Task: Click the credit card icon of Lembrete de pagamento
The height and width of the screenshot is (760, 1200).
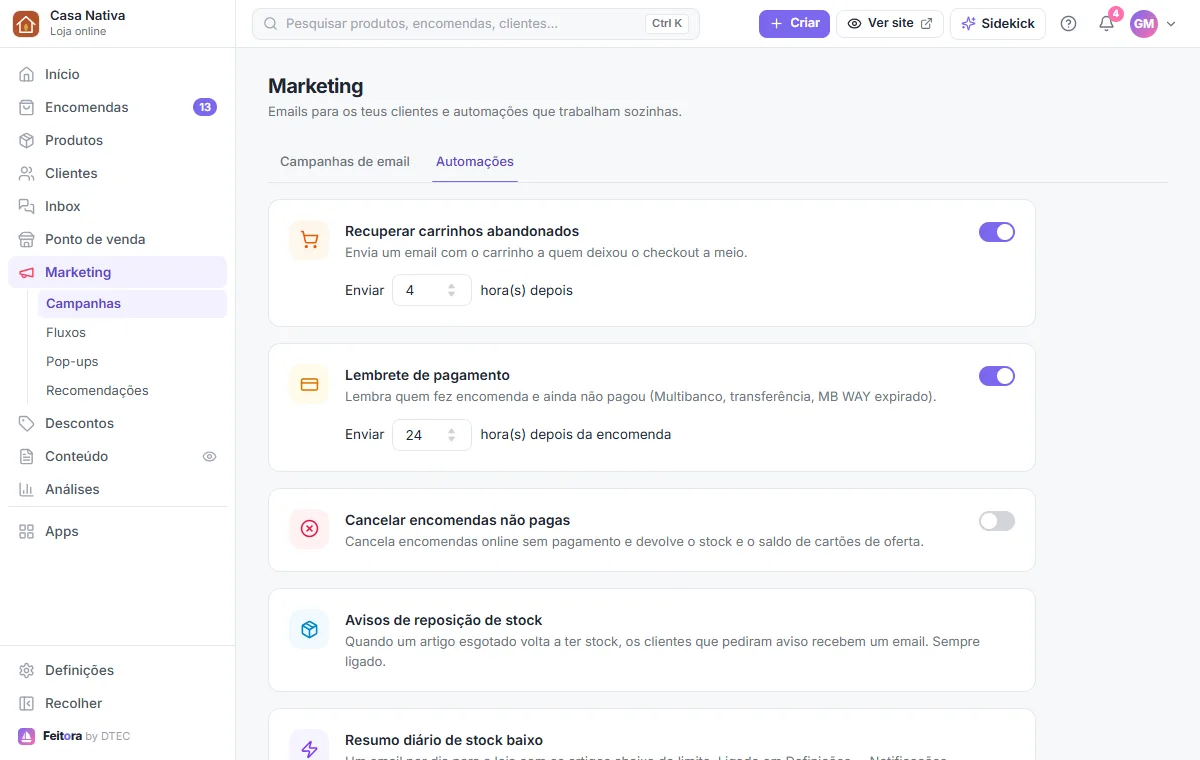Action: (x=309, y=384)
